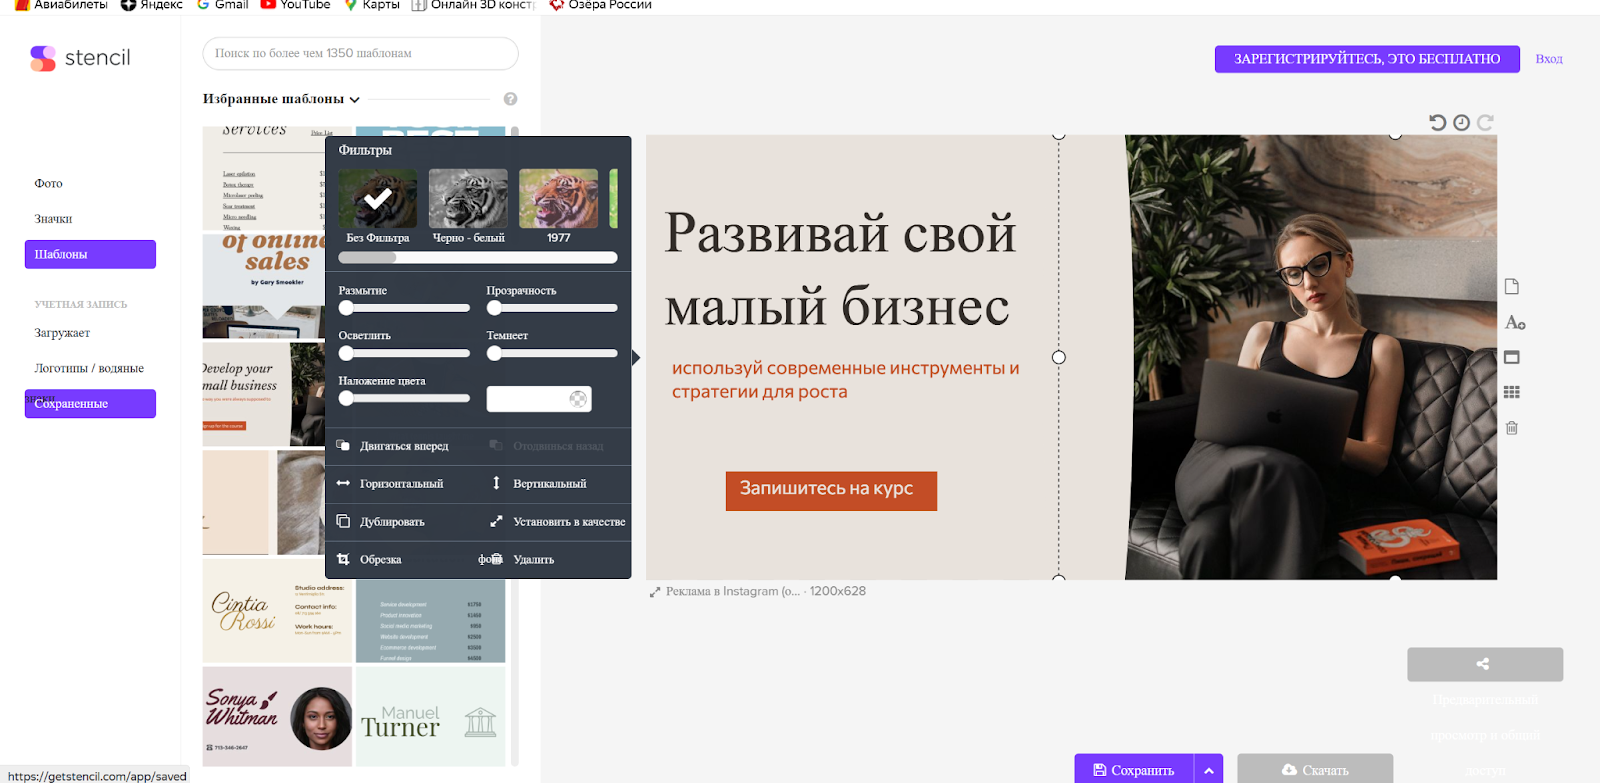The image size is (1600, 783).
Task: Click the blank page icon beside canvas
Action: pos(1512,287)
